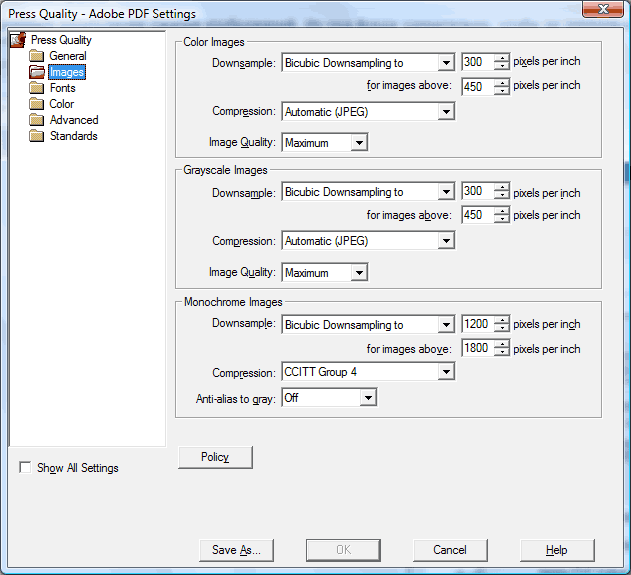Screen dimensions: 631x575
Task: Click Monochrome Images 1200 ppi field
Action: [x=478, y=324]
